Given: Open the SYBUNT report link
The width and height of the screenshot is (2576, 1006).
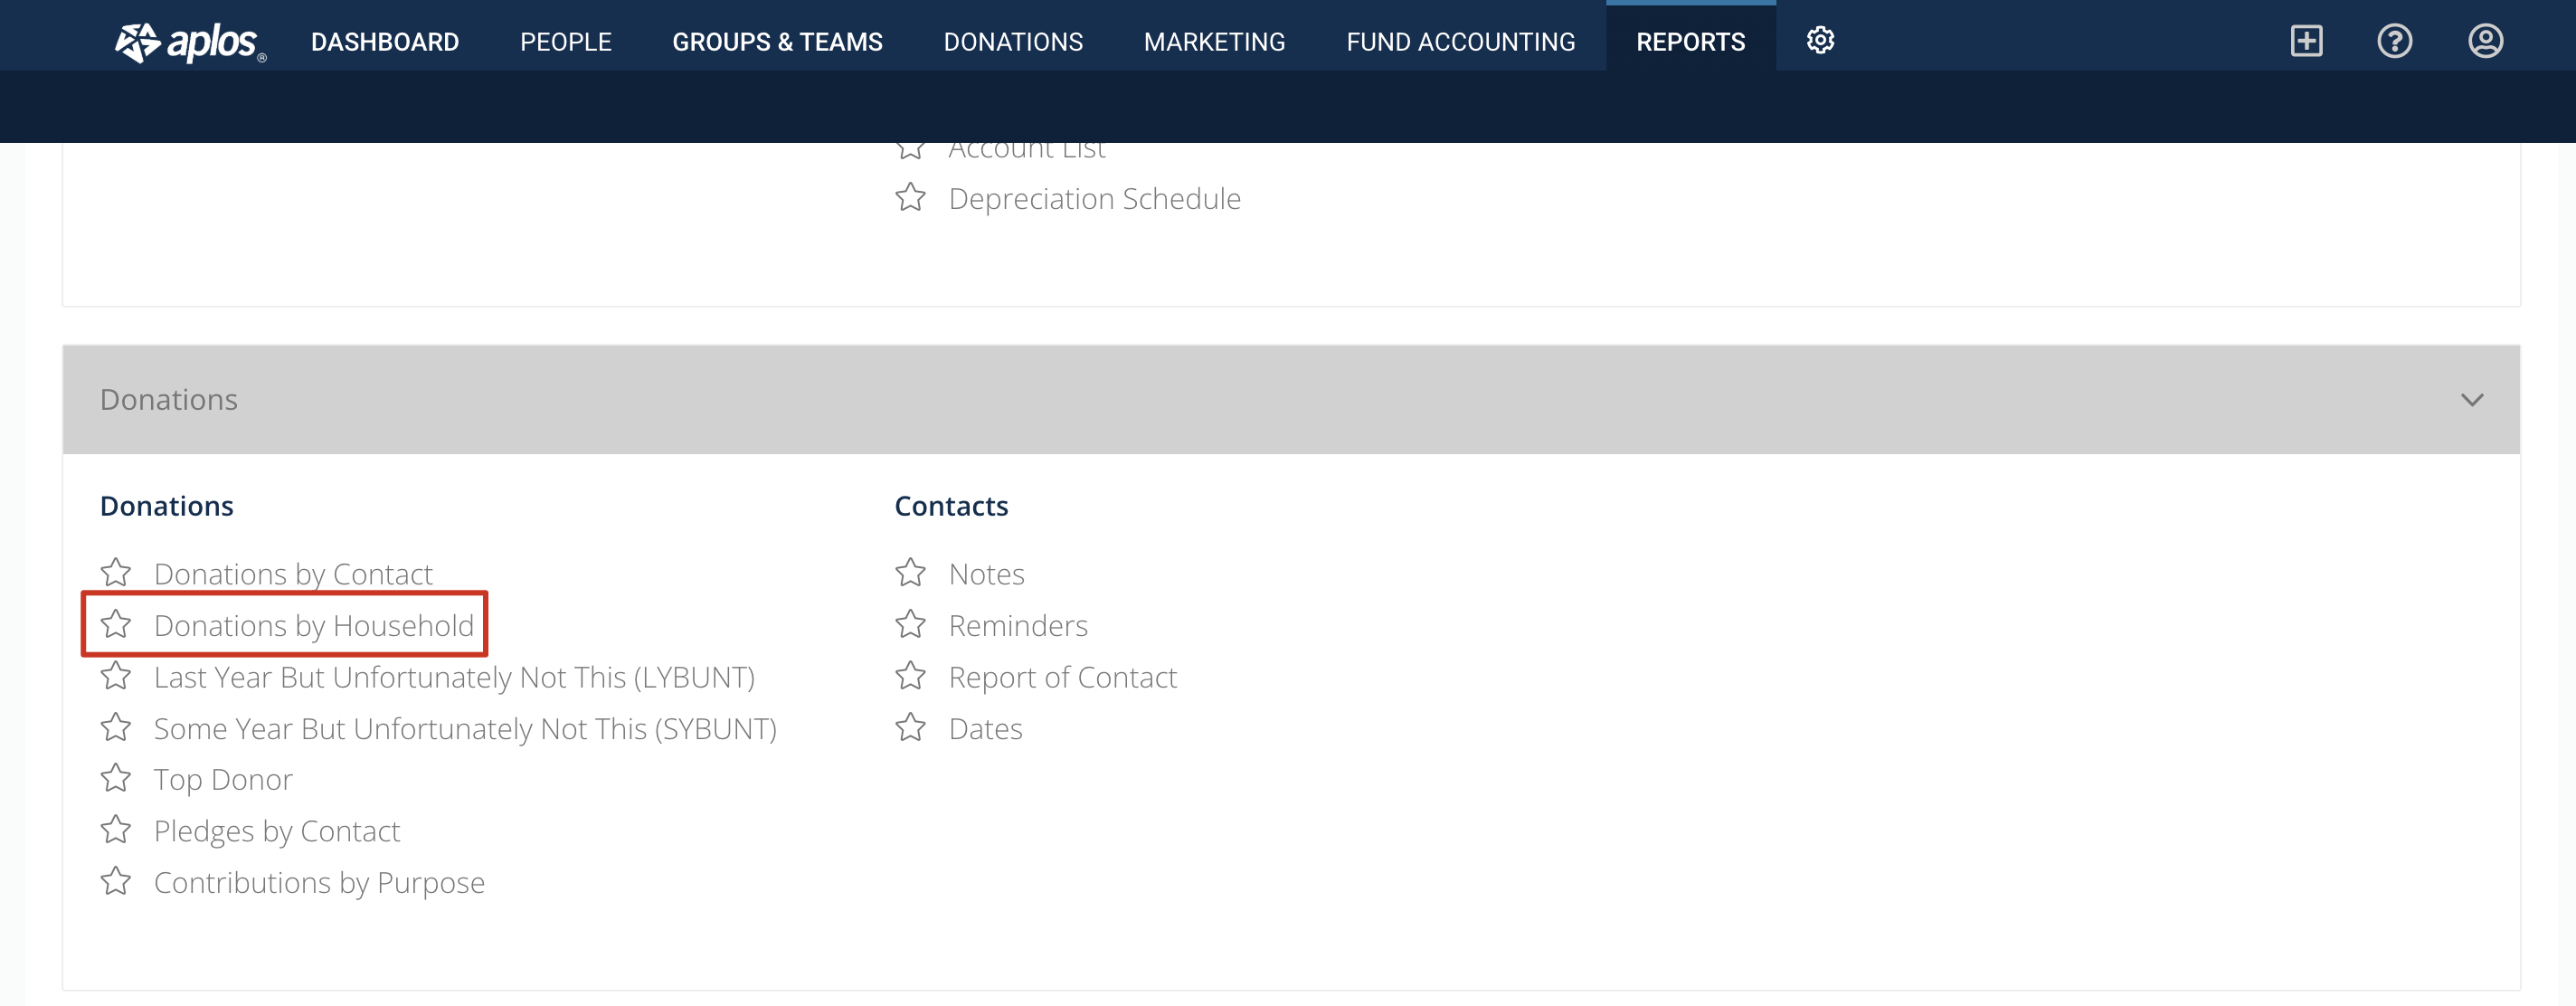Looking at the screenshot, I should 465,729.
